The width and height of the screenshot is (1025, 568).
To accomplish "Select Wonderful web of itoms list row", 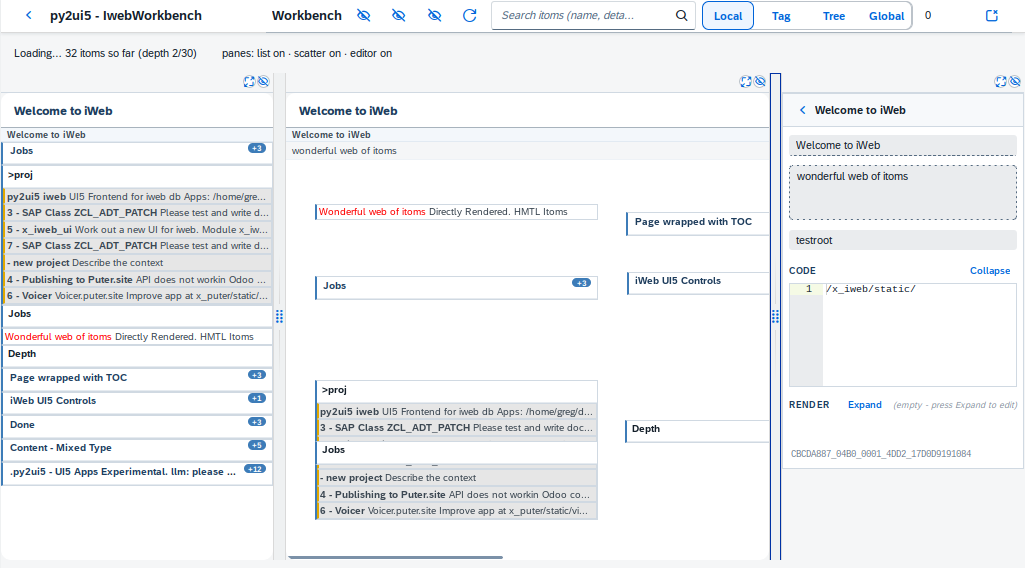I will point(137,337).
